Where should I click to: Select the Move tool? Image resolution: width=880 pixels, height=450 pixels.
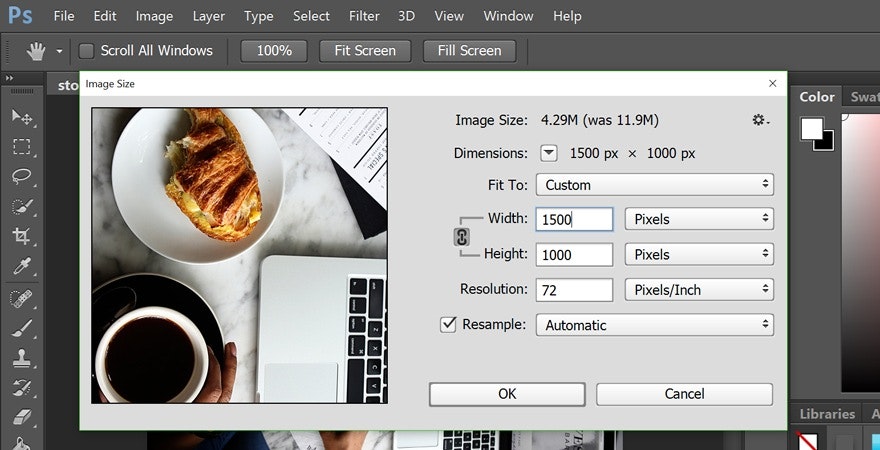(x=21, y=117)
